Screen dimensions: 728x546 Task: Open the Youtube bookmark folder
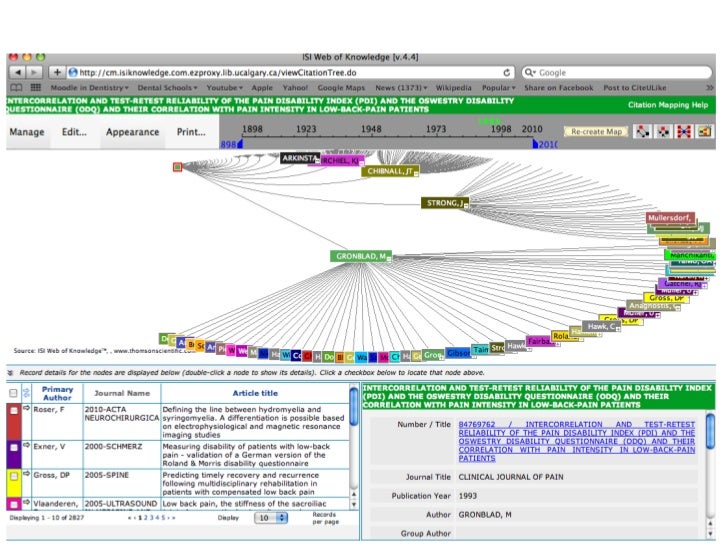coord(224,87)
